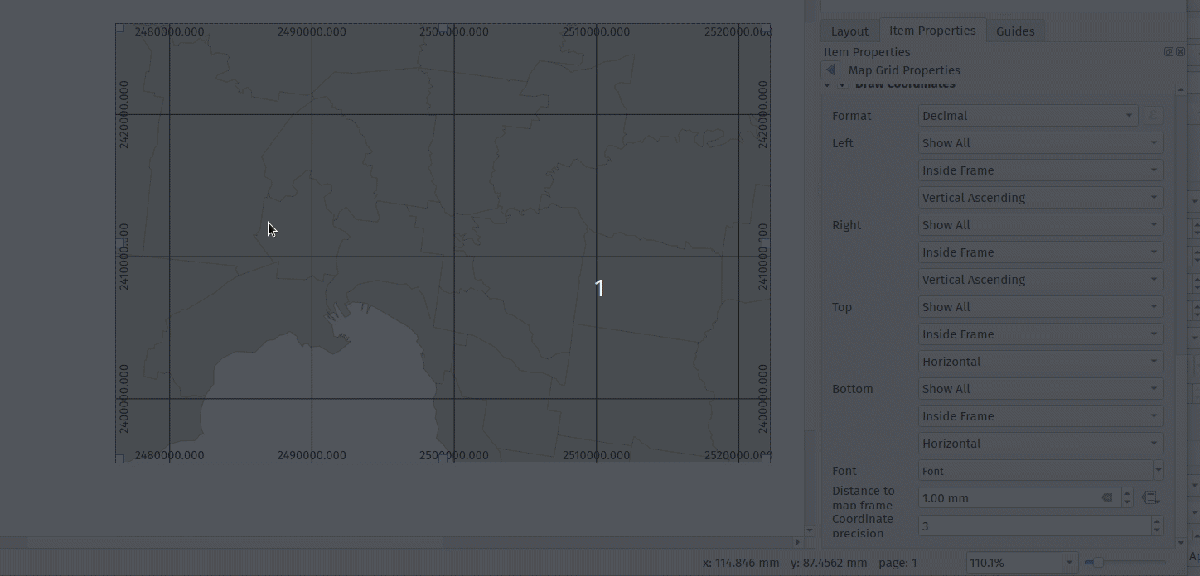Undock the Item Properties panel

(1168, 52)
